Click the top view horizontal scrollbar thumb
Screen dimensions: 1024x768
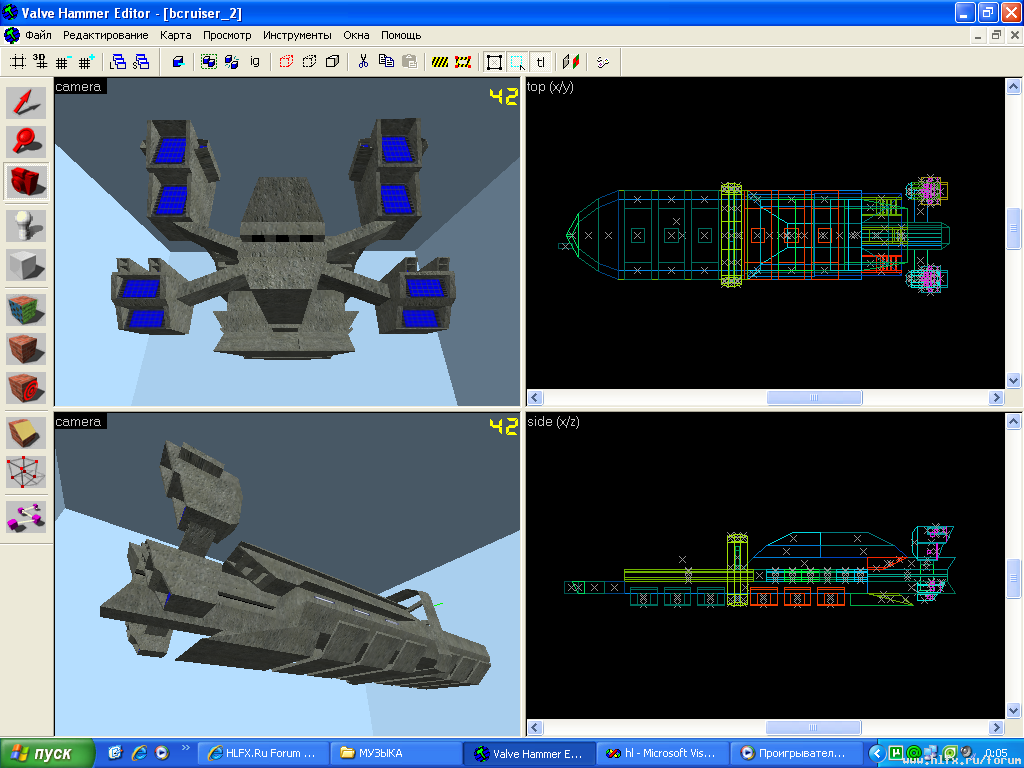pos(814,397)
